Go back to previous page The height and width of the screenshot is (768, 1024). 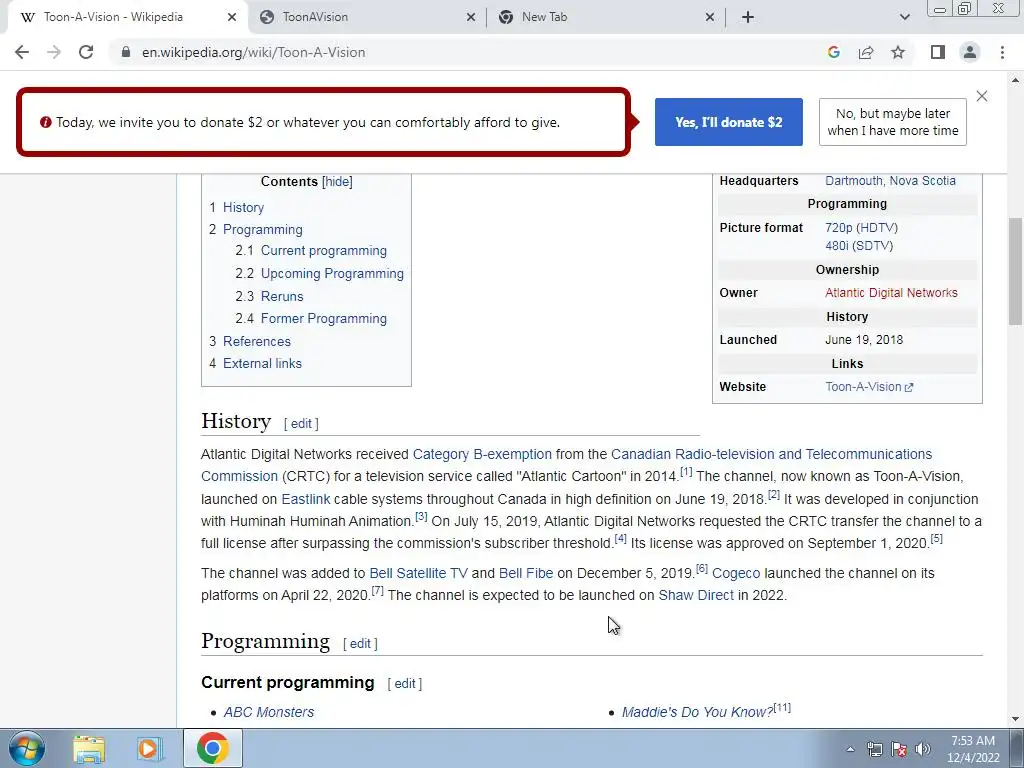(x=22, y=52)
